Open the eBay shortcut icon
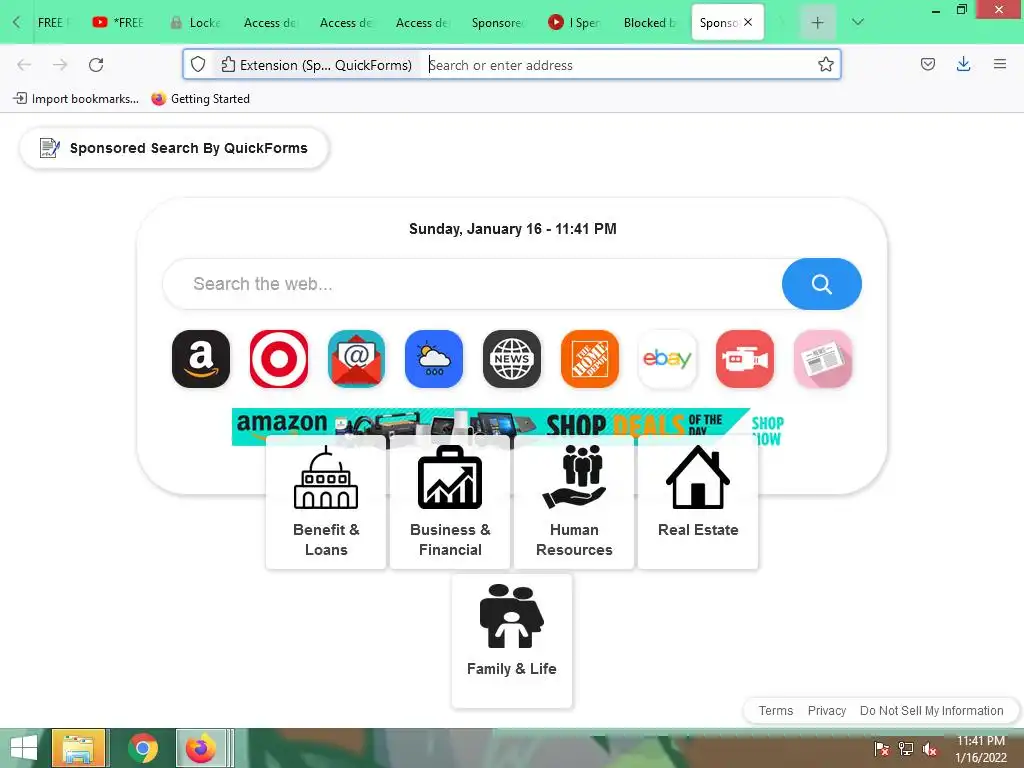The width and height of the screenshot is (1024, 768). coord(667,359)
